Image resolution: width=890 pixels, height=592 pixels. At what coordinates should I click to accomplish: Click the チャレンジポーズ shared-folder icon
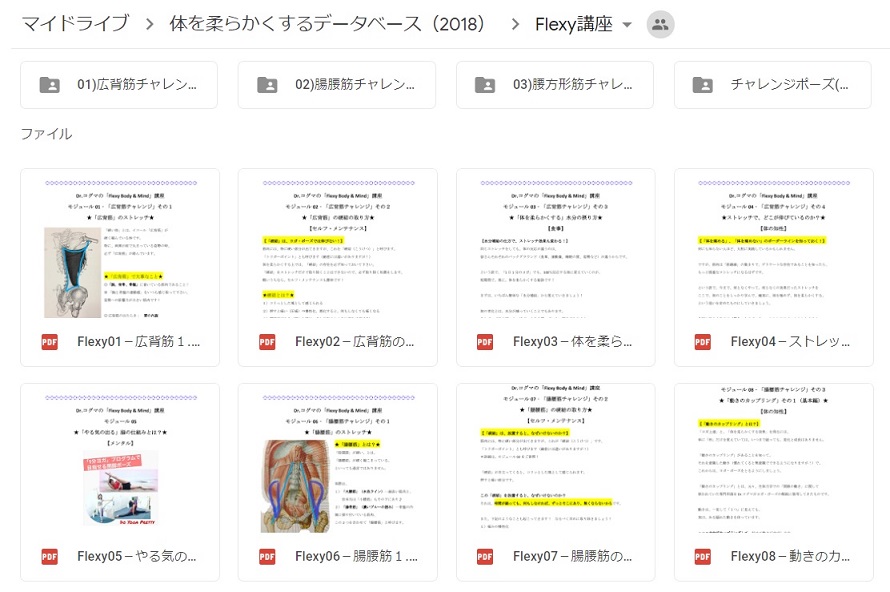coord(703,85)
